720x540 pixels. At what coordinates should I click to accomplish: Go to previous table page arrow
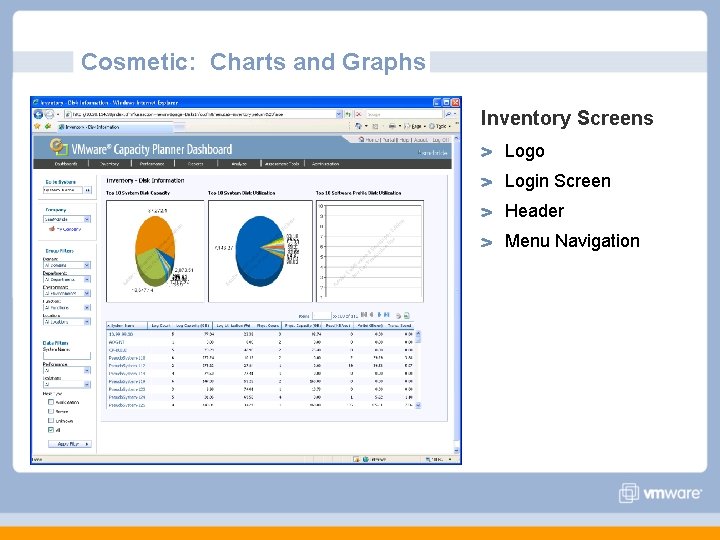coord(371,315)
